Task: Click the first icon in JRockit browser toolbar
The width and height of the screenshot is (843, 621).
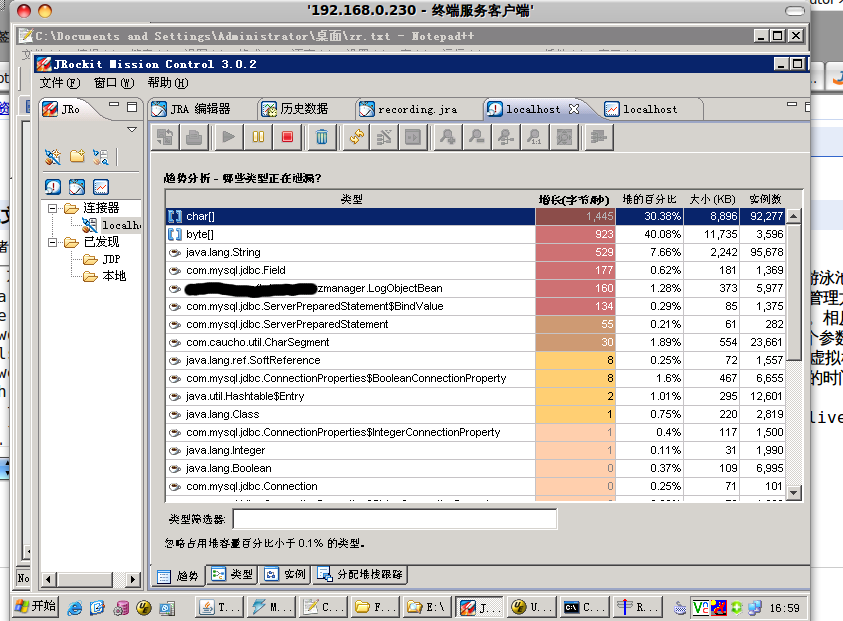Action: [53, 157]
